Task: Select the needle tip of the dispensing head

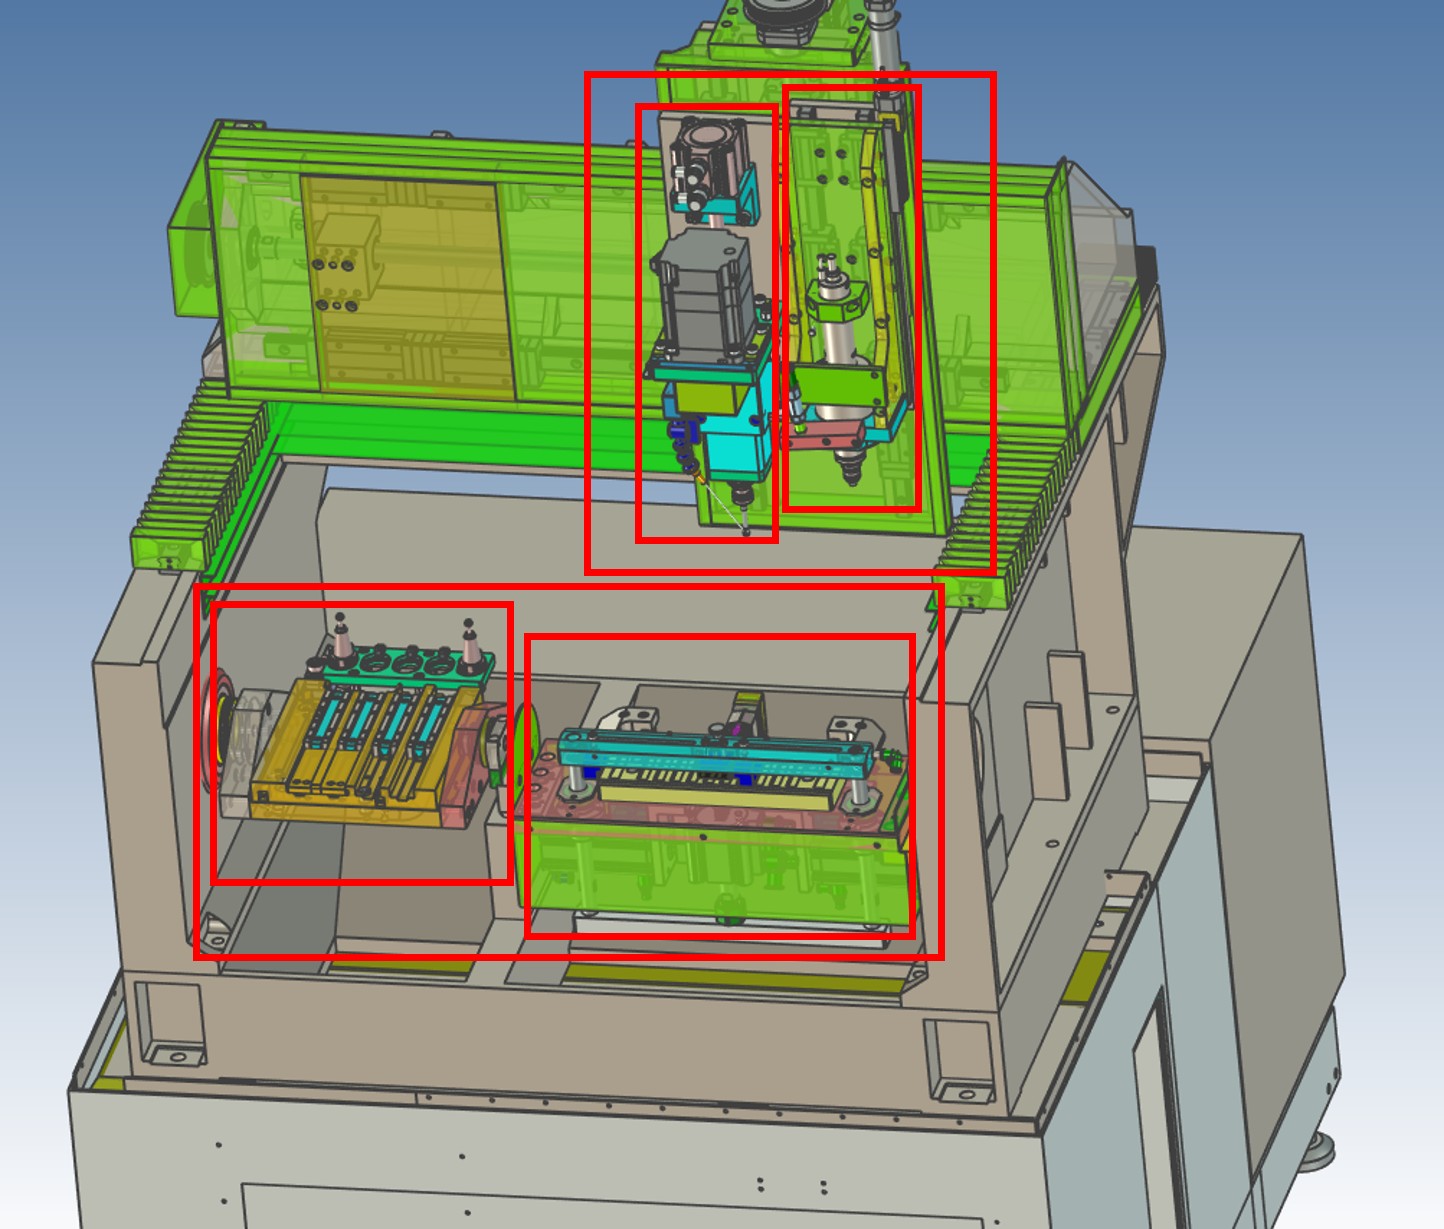Action: 746,532
